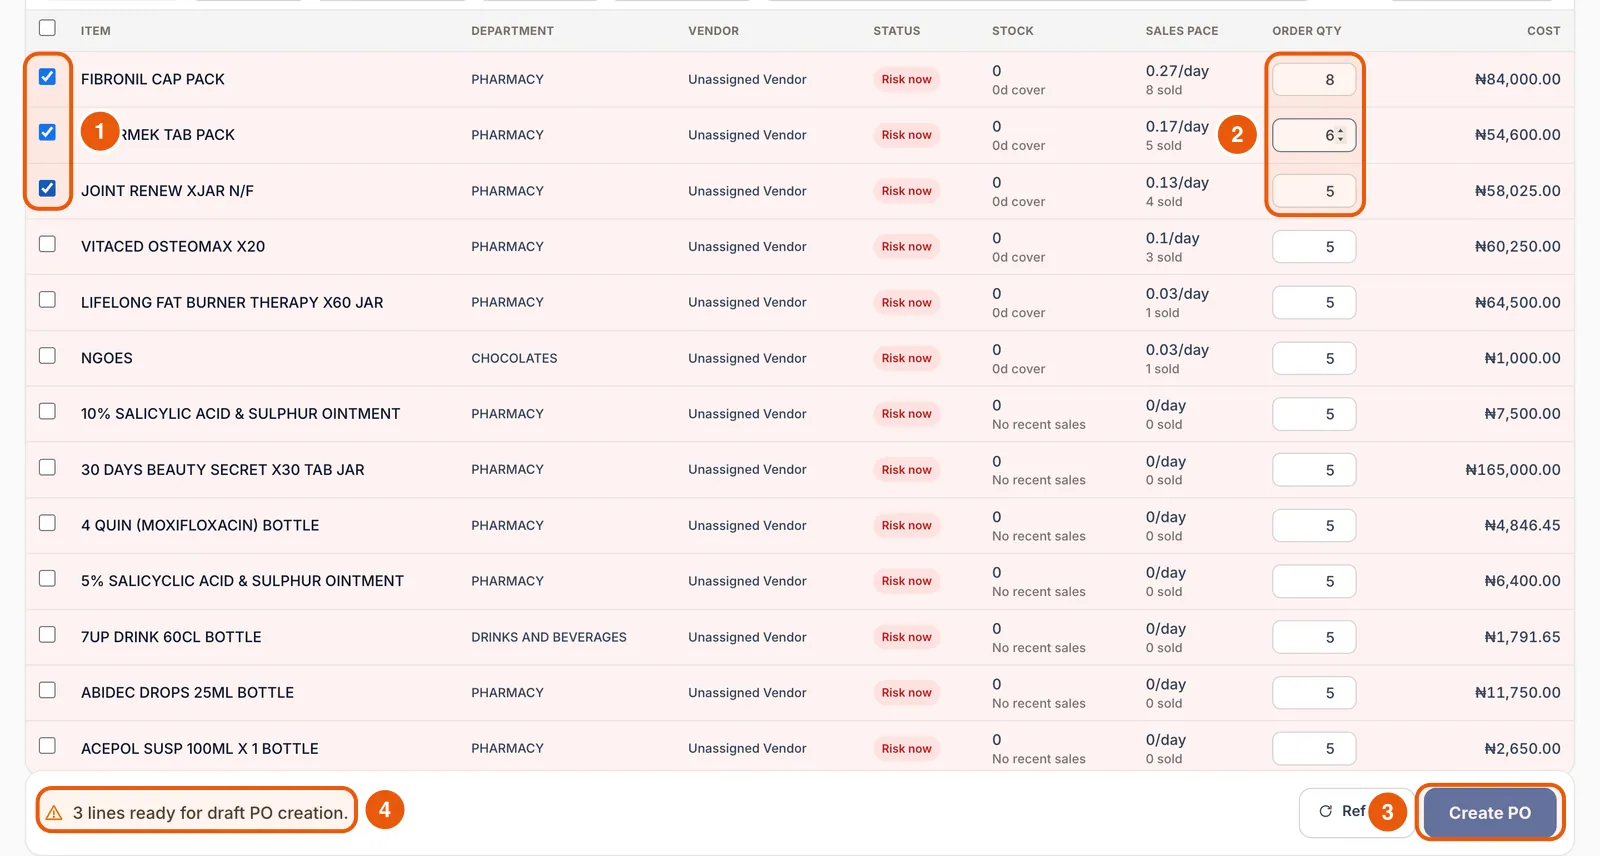
Task: Uncheck the FIBRONIL CAP PACK checkbox
Action: pos(47,77)
